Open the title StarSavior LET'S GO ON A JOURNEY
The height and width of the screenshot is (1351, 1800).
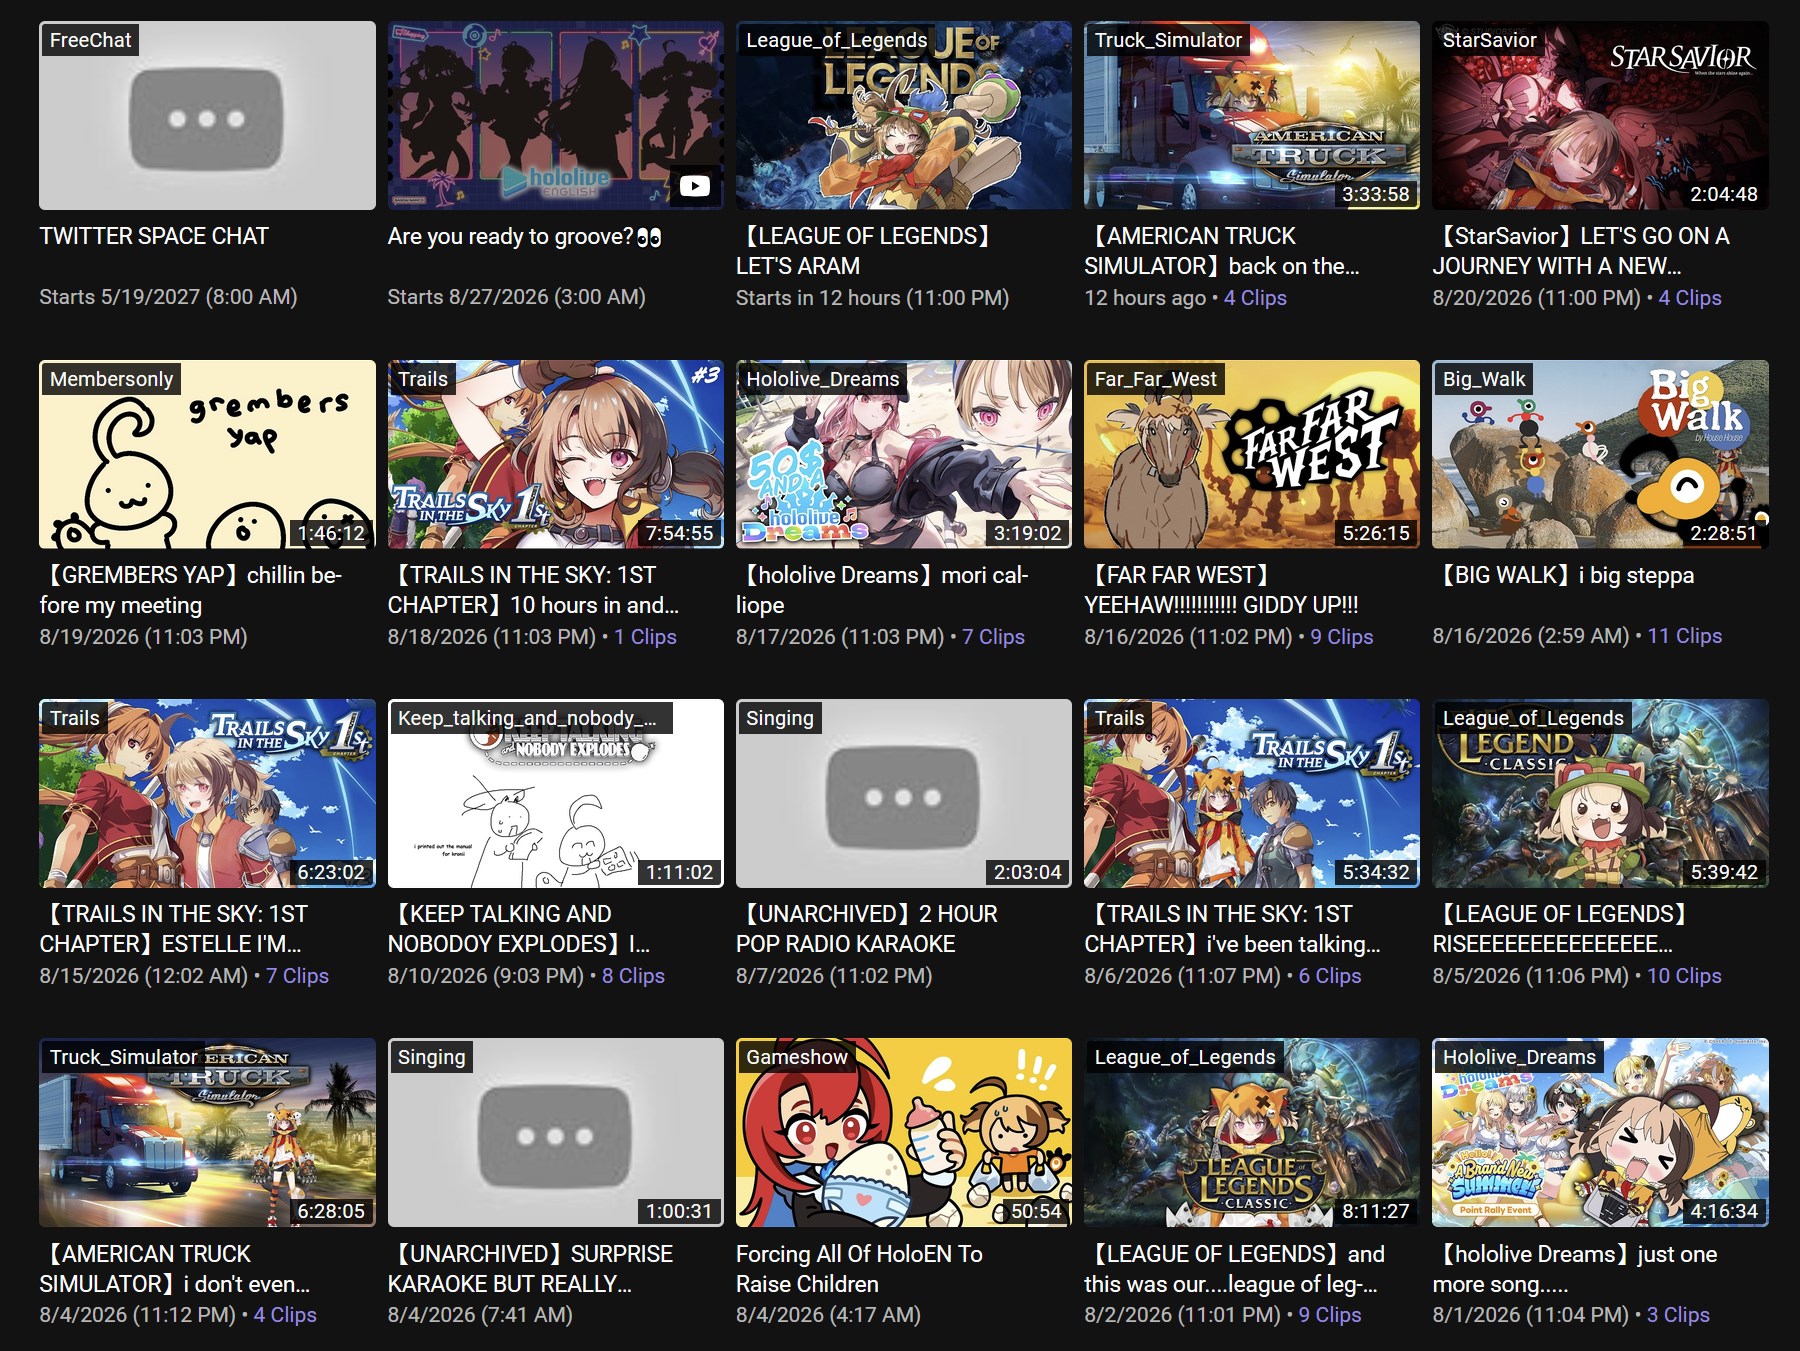click(1582, 251)
